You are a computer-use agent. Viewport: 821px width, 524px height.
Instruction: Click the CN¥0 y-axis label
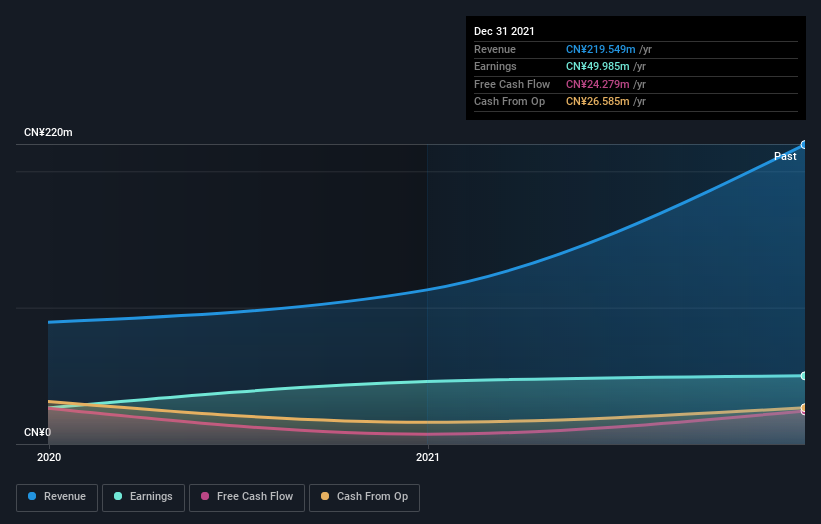coord(37,432)
